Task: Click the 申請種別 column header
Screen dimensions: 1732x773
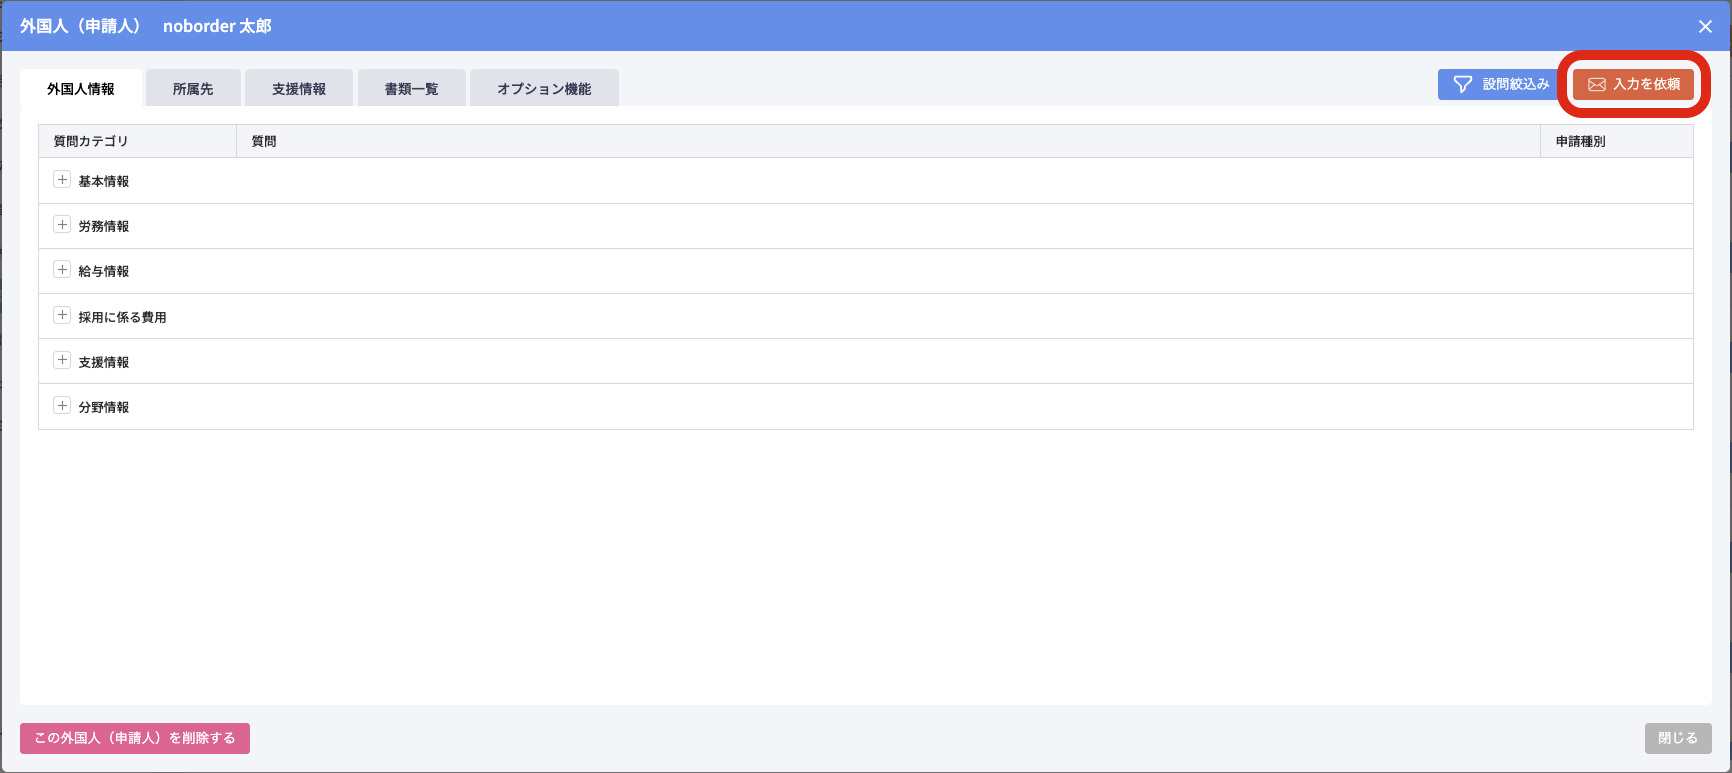Action: tap(1580, 141)
